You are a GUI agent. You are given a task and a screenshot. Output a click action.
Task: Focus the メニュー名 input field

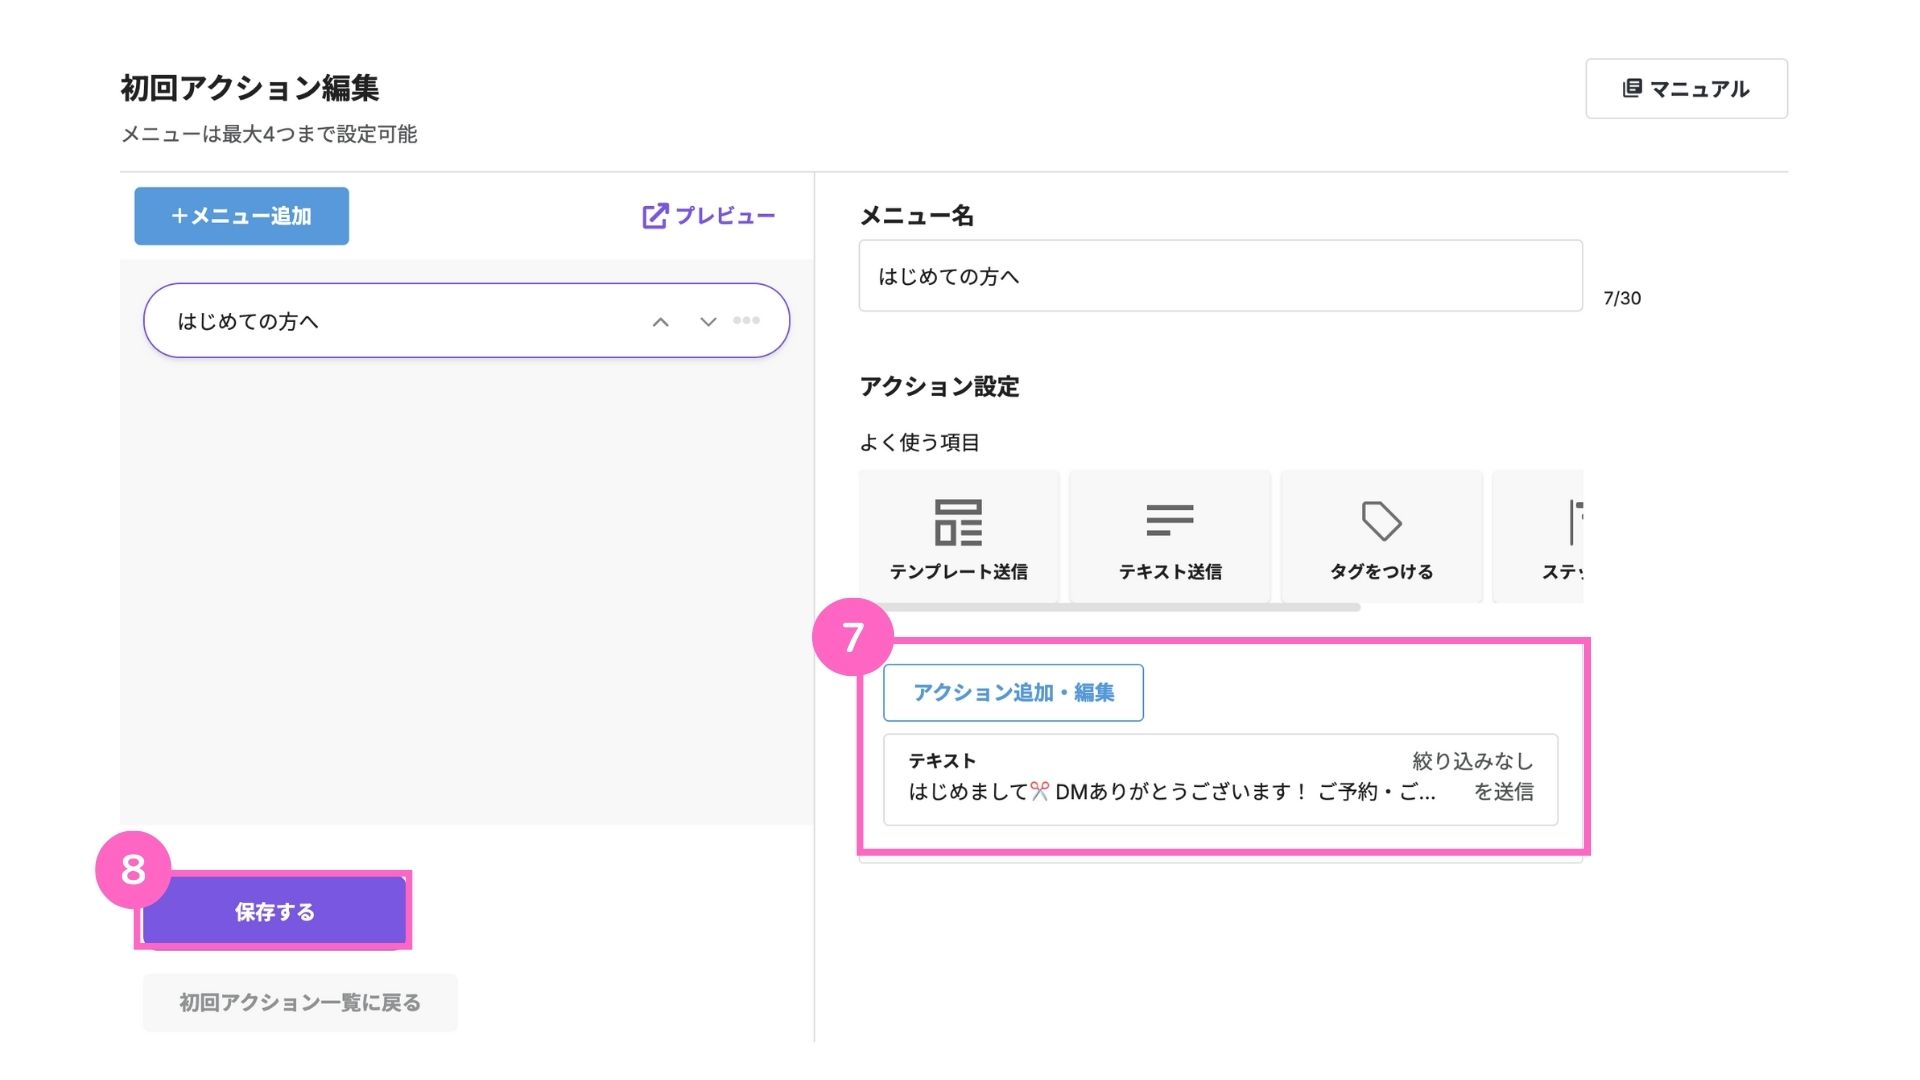coord(1220,276)
